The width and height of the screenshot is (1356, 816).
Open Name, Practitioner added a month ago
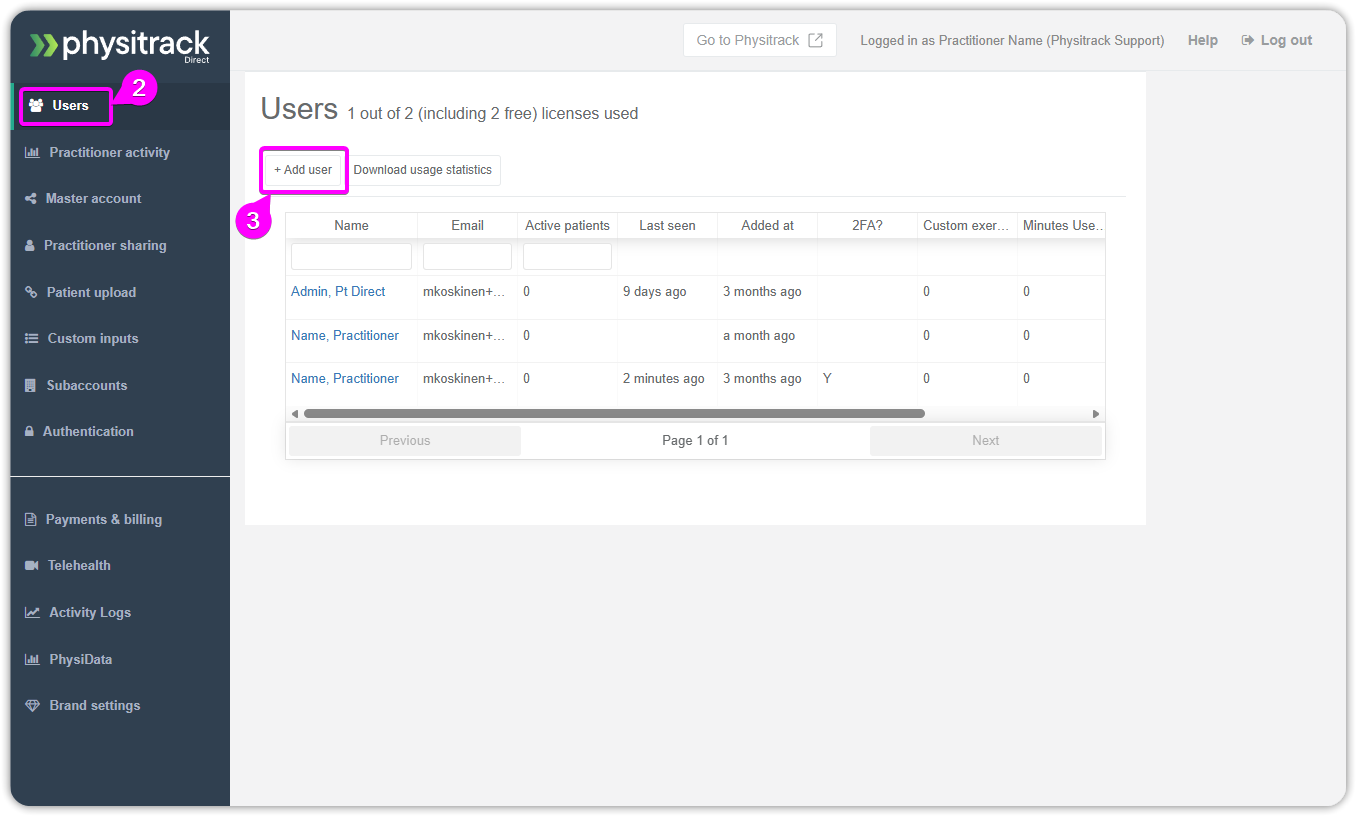coord(345,336)
